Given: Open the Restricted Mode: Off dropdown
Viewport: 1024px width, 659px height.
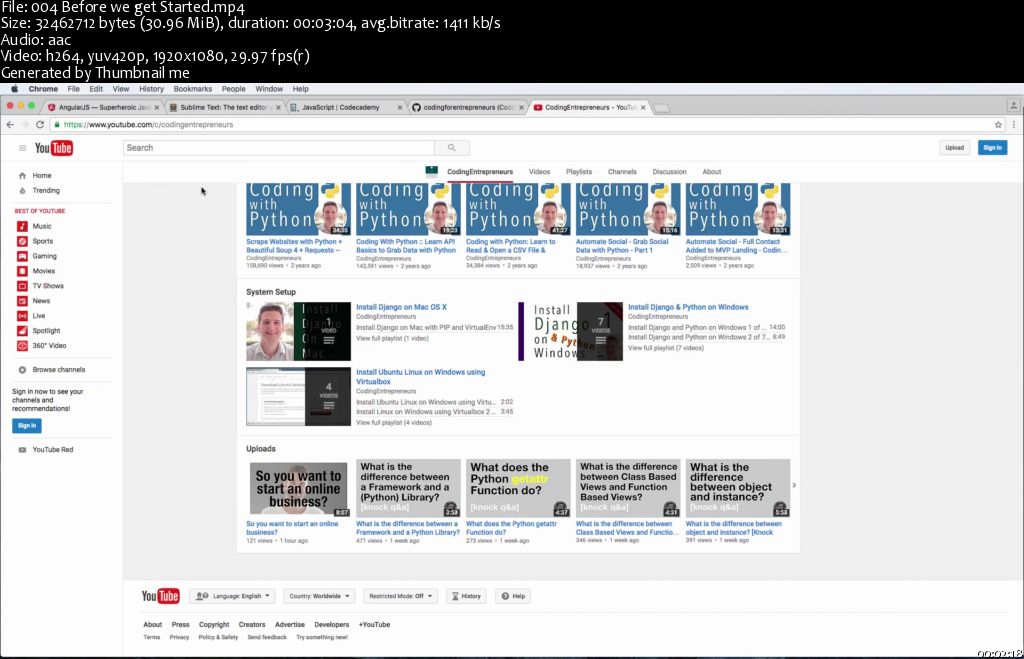Looking at the screenshot, I should pos(400,596).
